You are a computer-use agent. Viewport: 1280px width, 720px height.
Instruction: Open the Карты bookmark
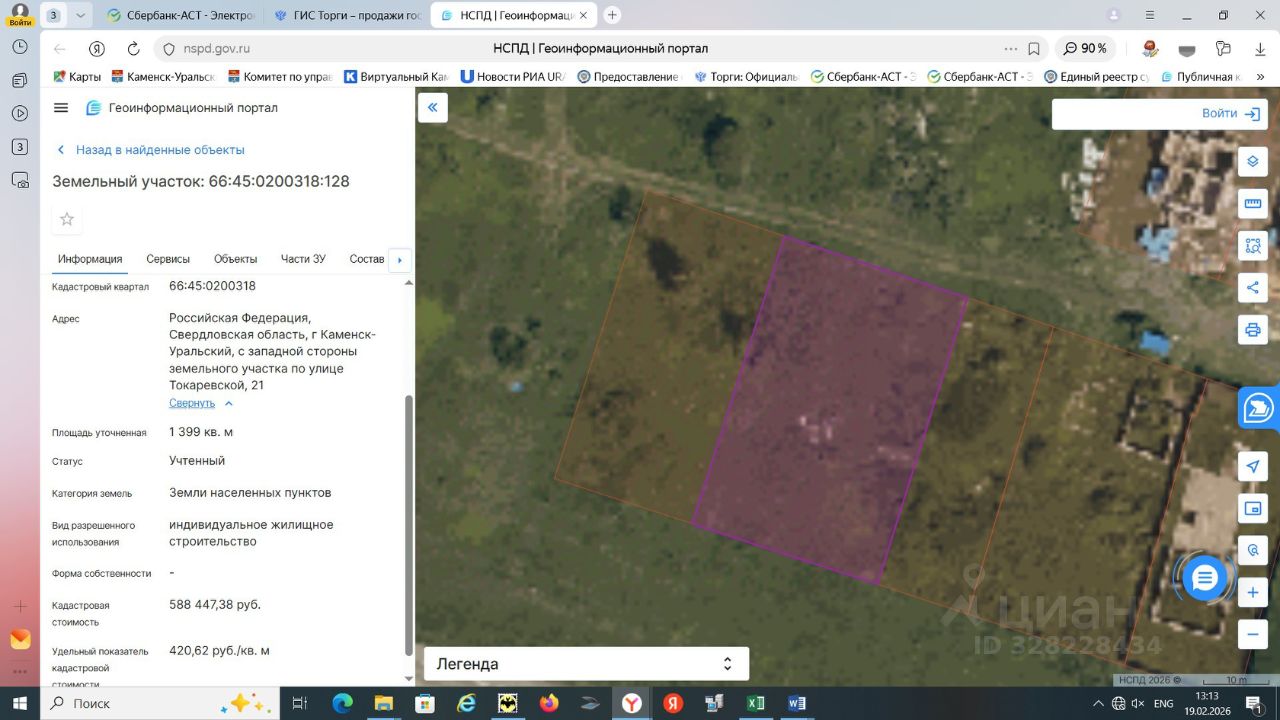[77, 76]
